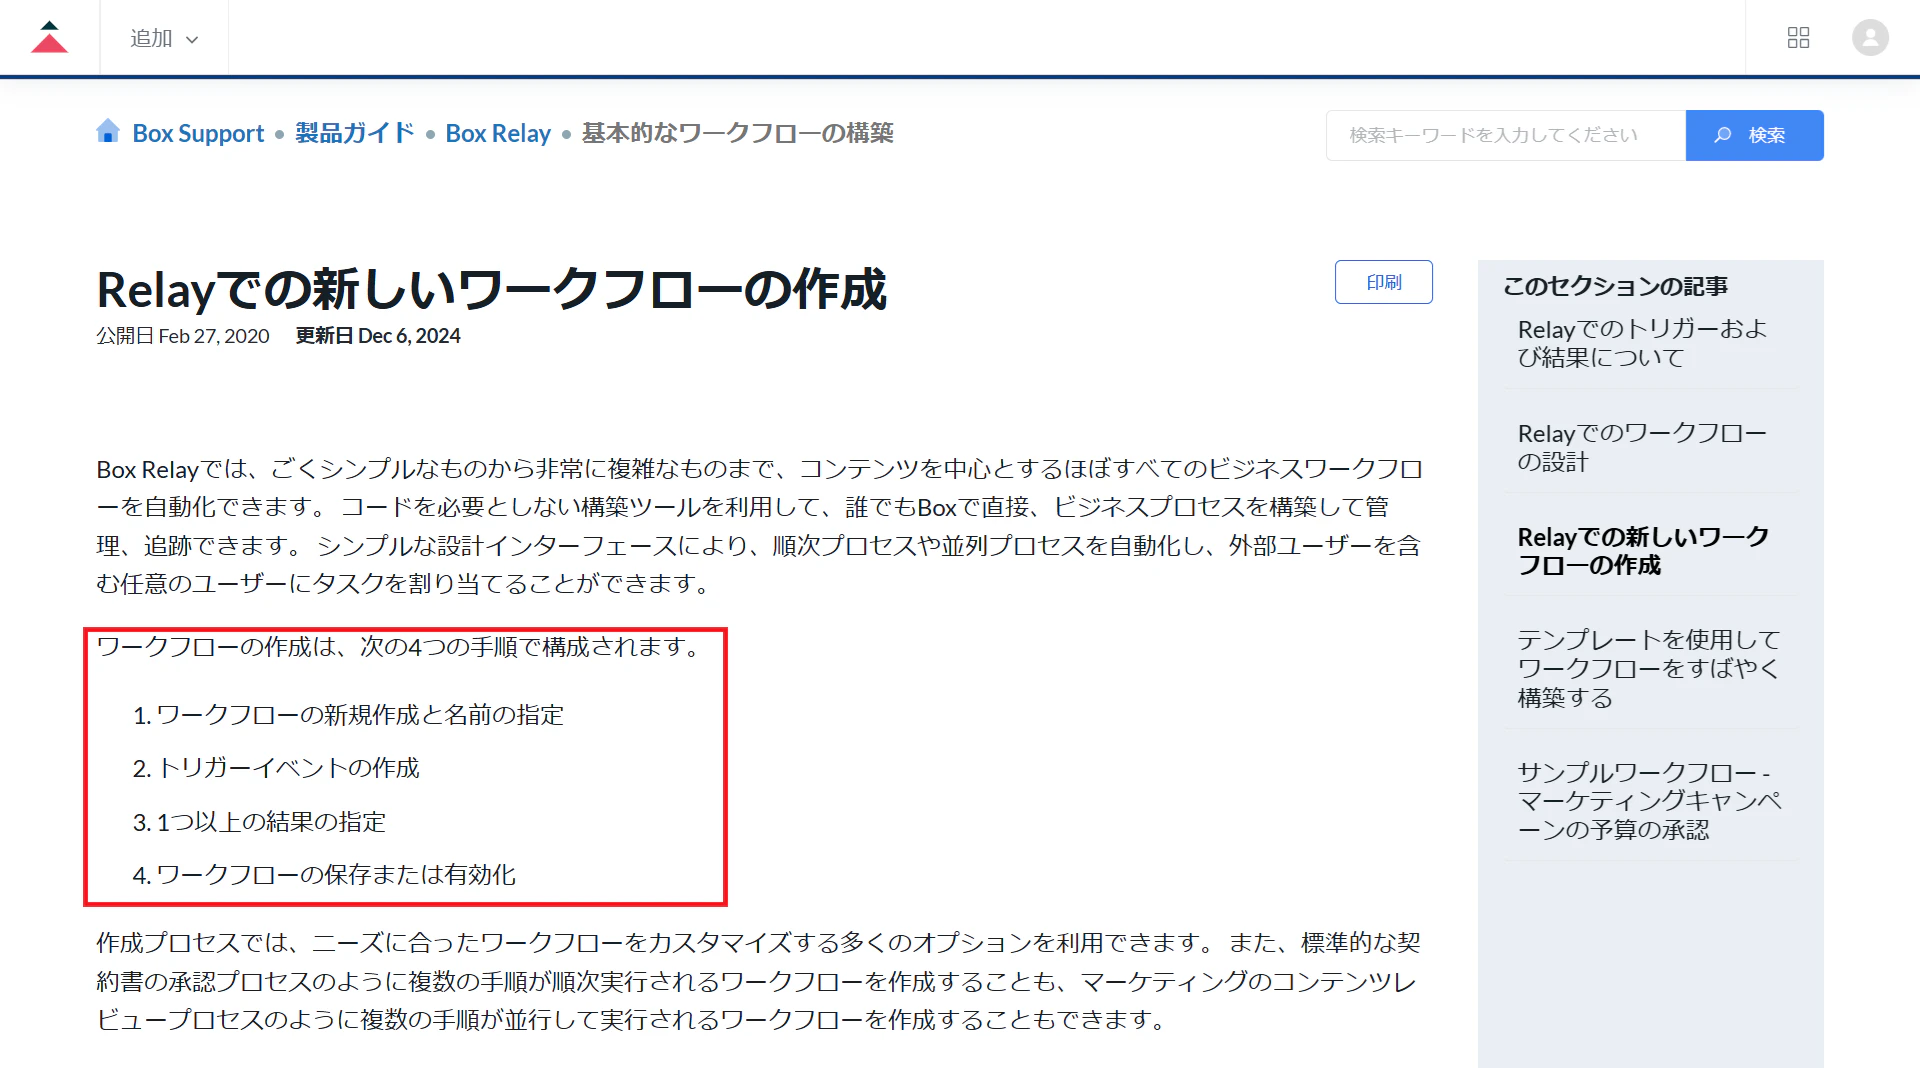The width and height of the screenshot is (1920, 1068).
Task: Focus the search keyword input field
Action: tap(1506, 135)
